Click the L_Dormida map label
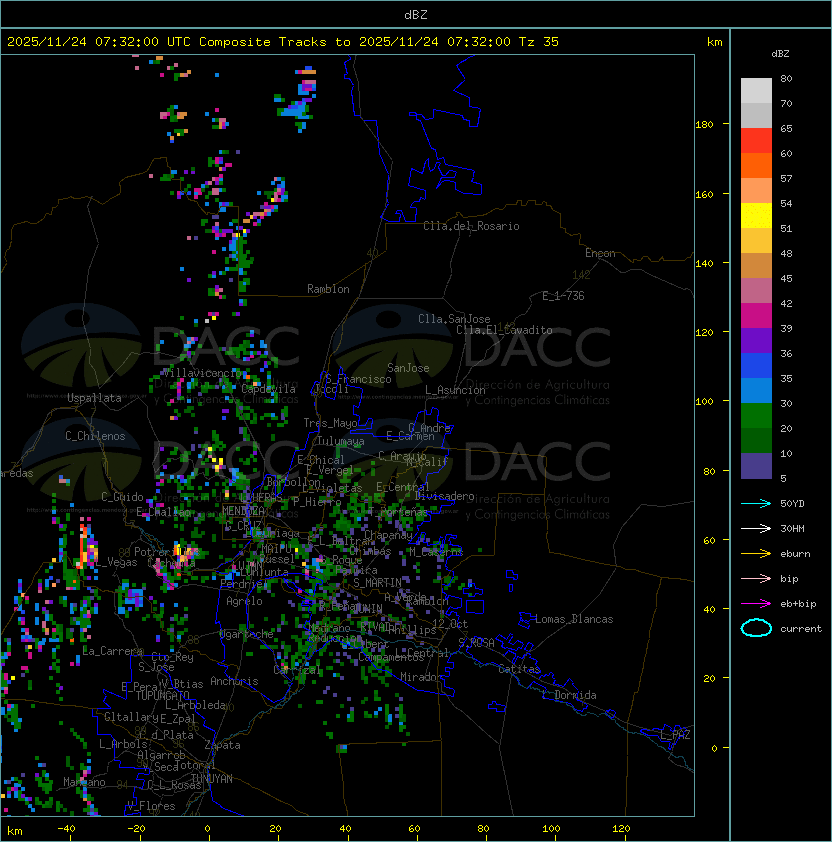 (x=569, y=695)
